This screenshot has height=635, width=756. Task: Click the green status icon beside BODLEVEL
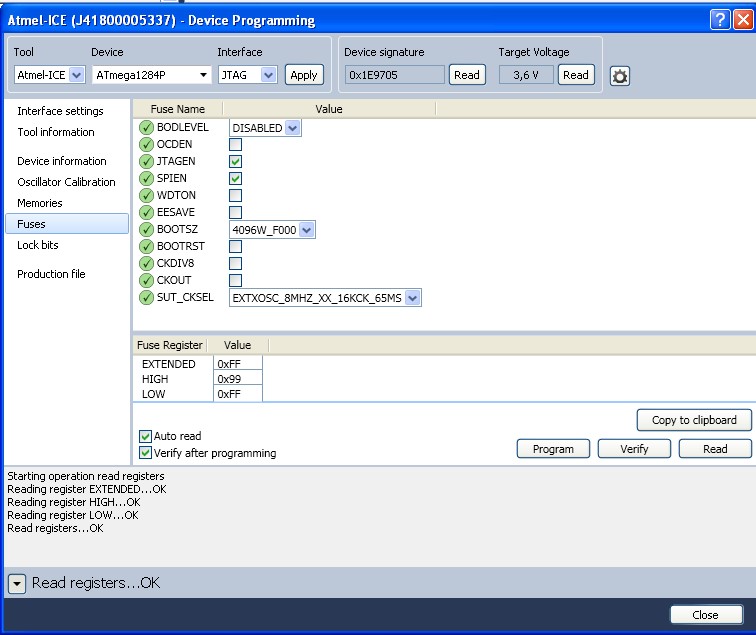click(146, 128)
